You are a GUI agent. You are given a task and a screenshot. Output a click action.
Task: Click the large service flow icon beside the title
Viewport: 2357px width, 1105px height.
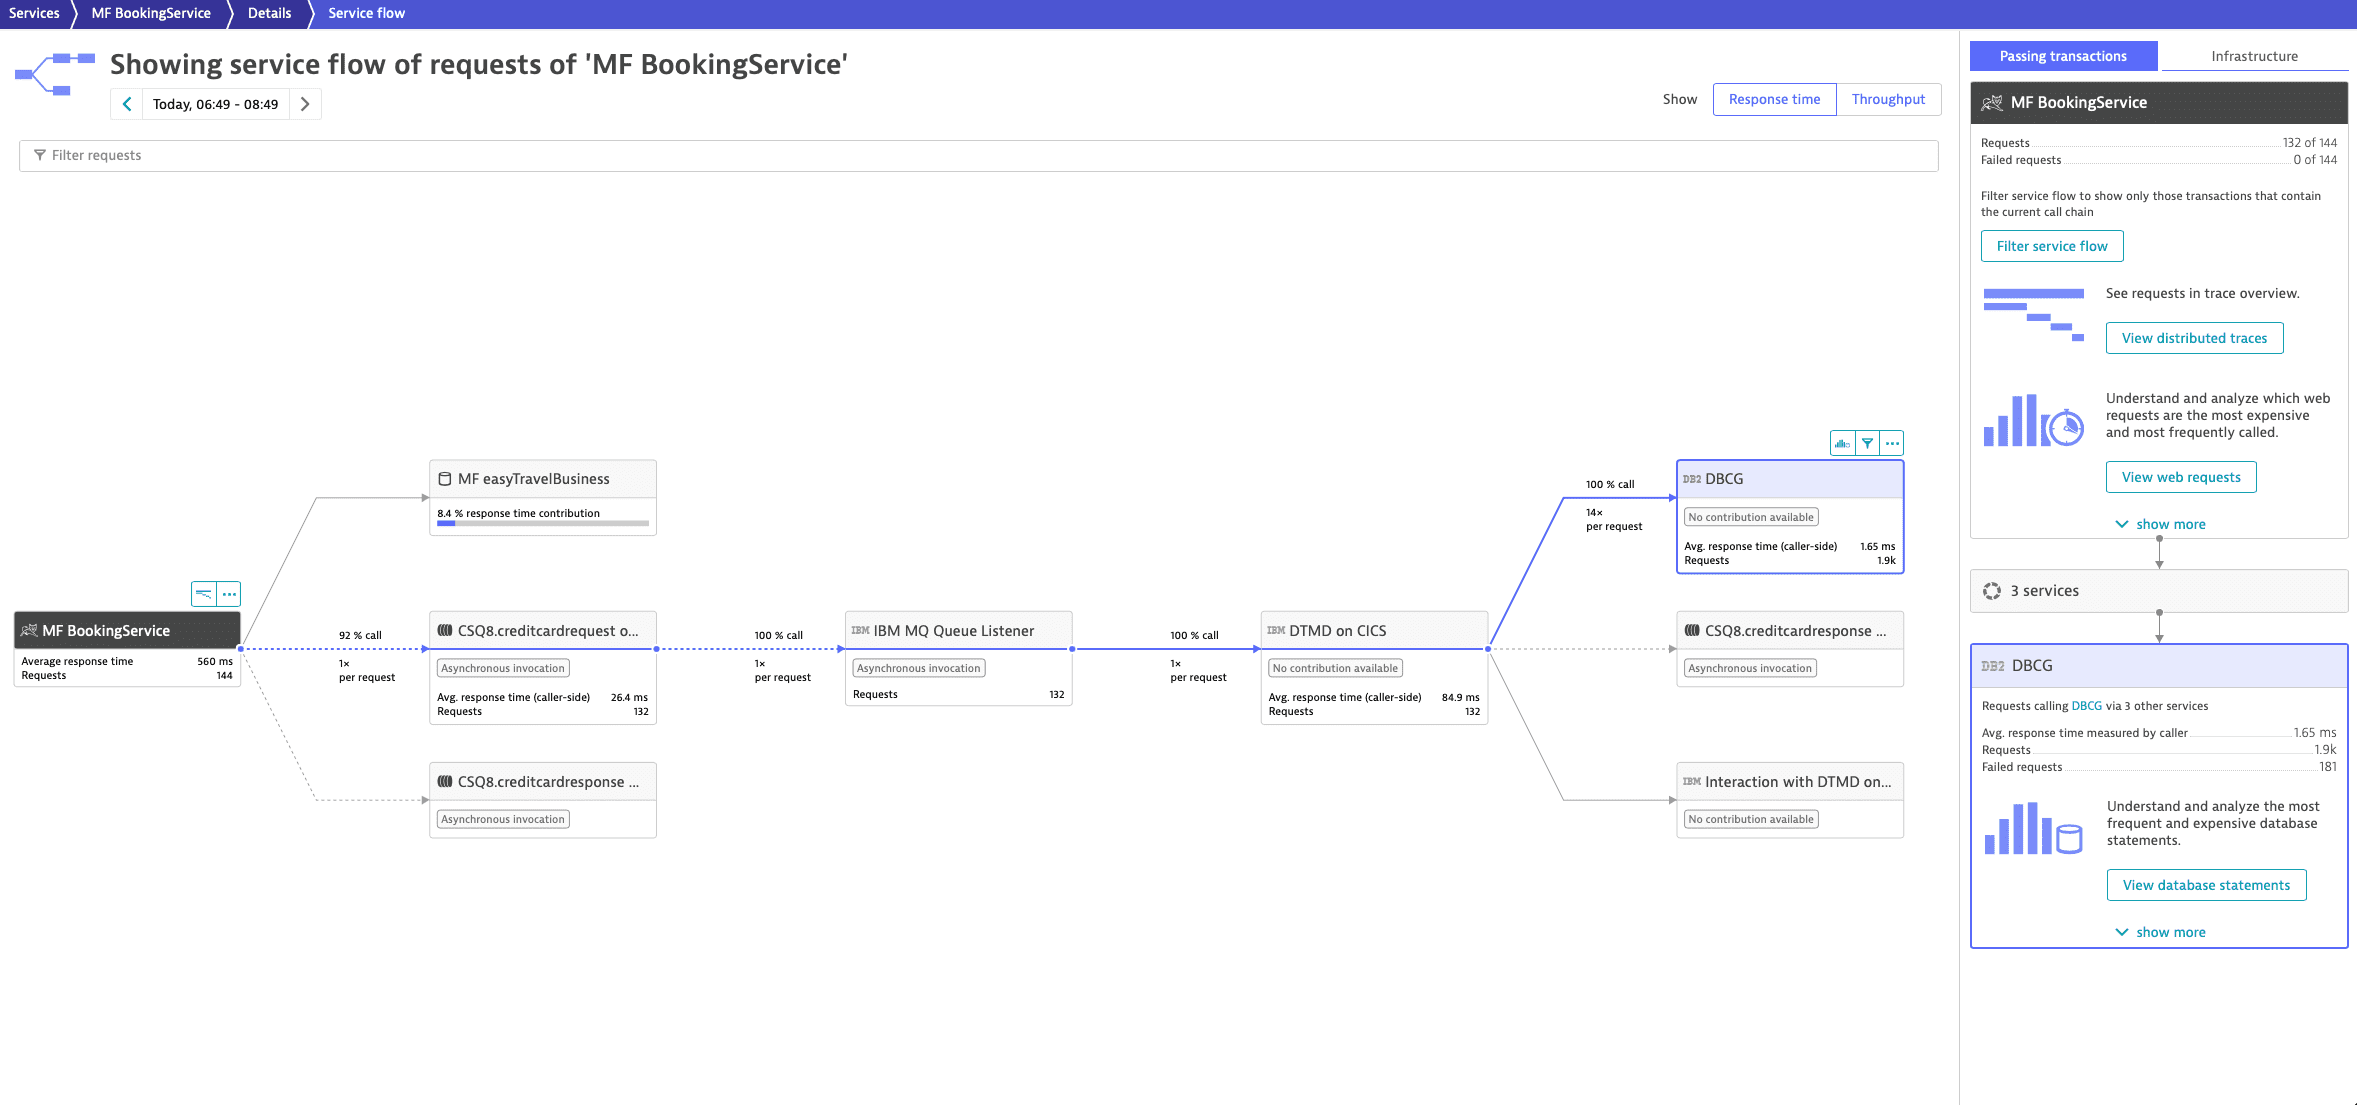click(x=55, y=75)
